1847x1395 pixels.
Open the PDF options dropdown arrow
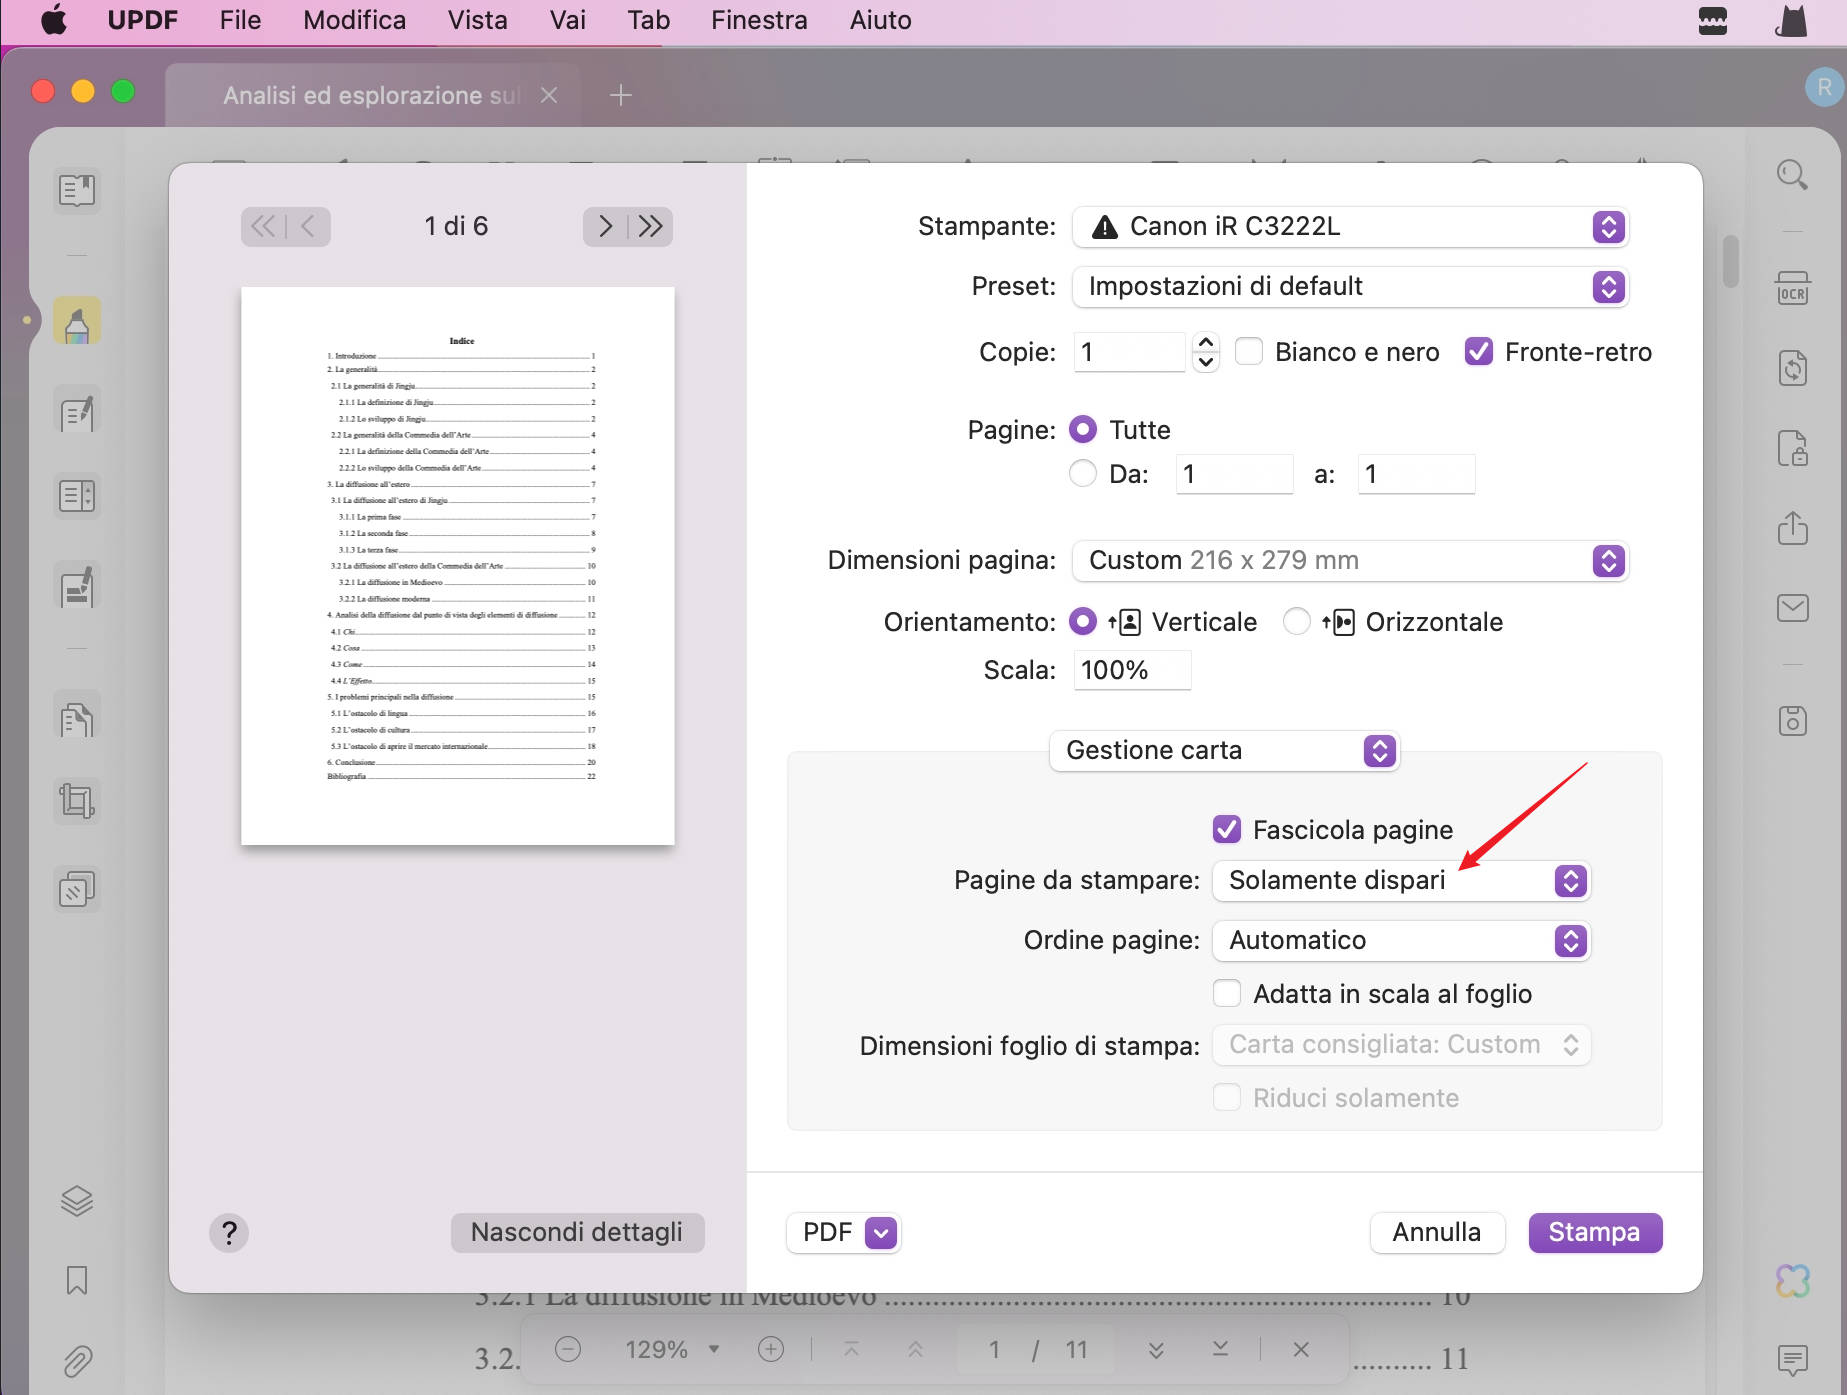tap(881, 1233)
